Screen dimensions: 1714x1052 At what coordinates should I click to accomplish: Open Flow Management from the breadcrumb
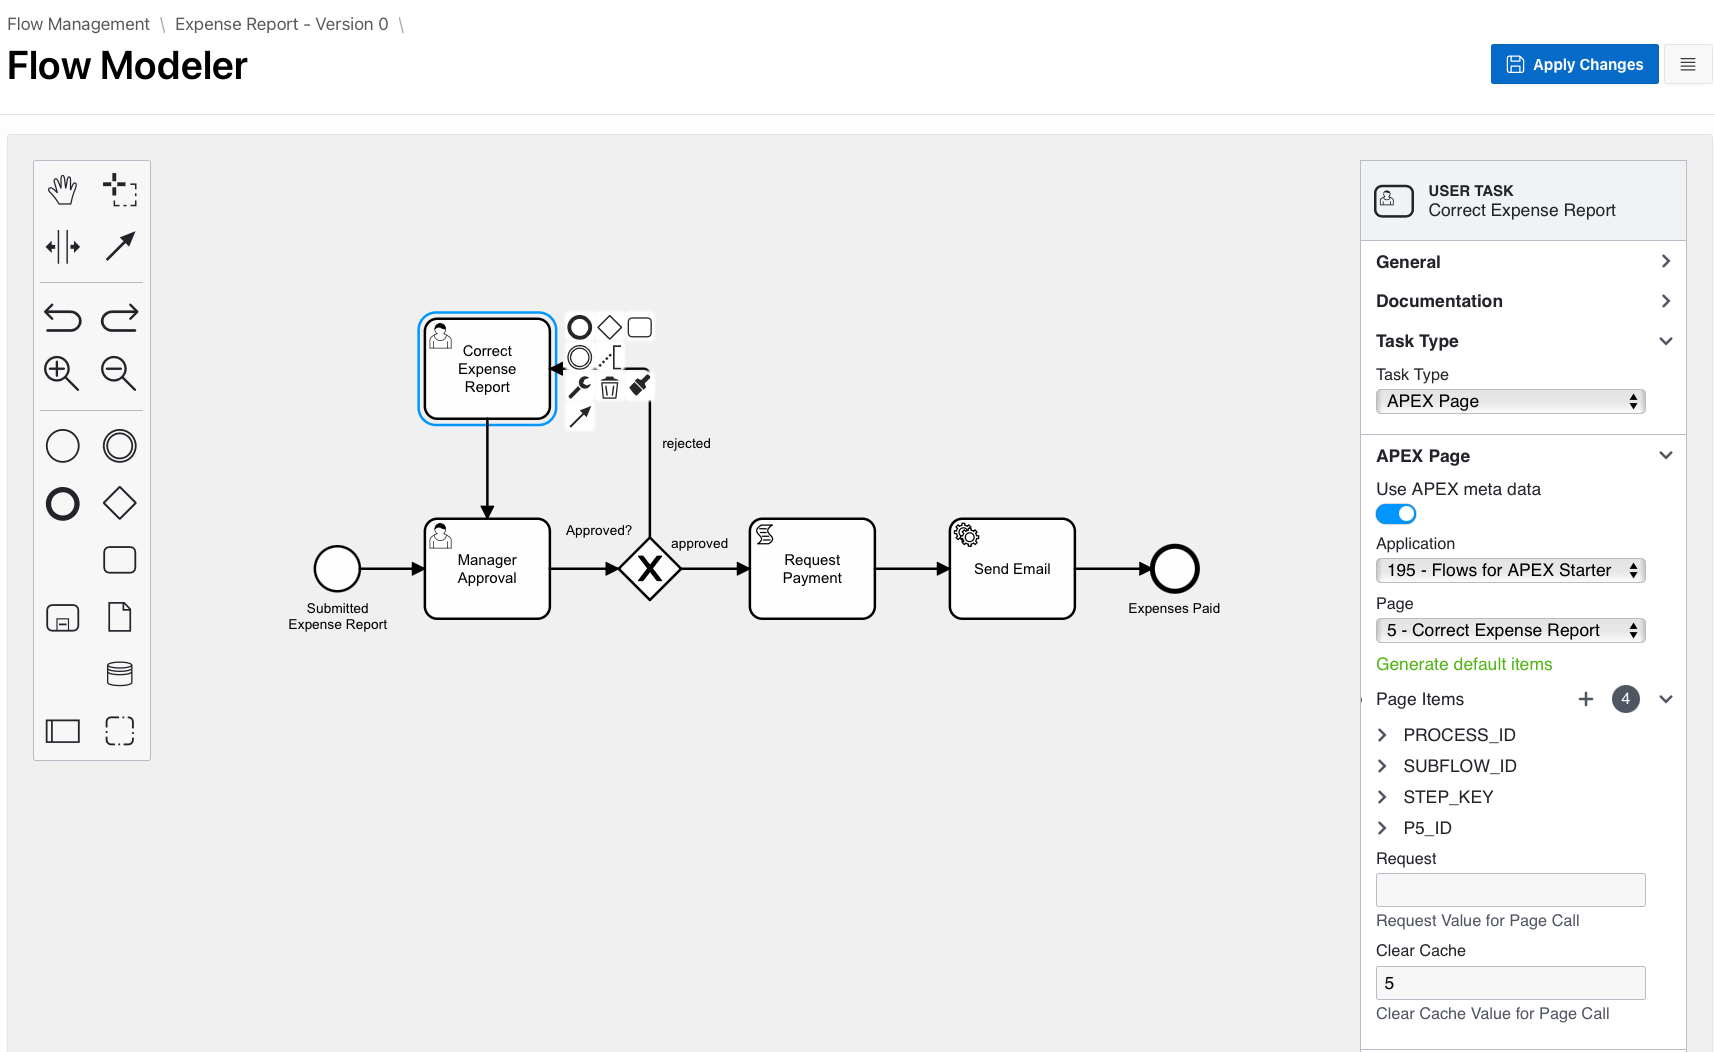coord(78,23)
